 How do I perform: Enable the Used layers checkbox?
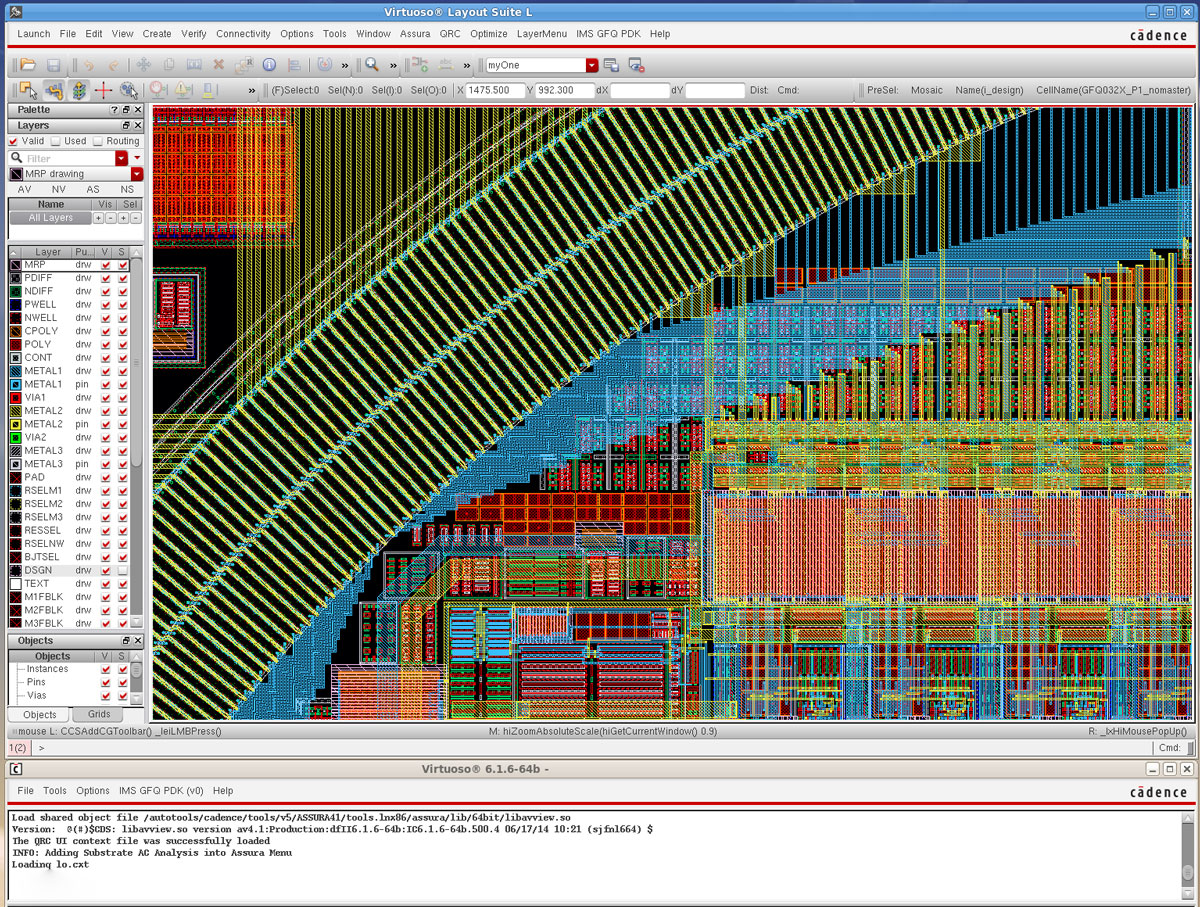click(56, 142)
